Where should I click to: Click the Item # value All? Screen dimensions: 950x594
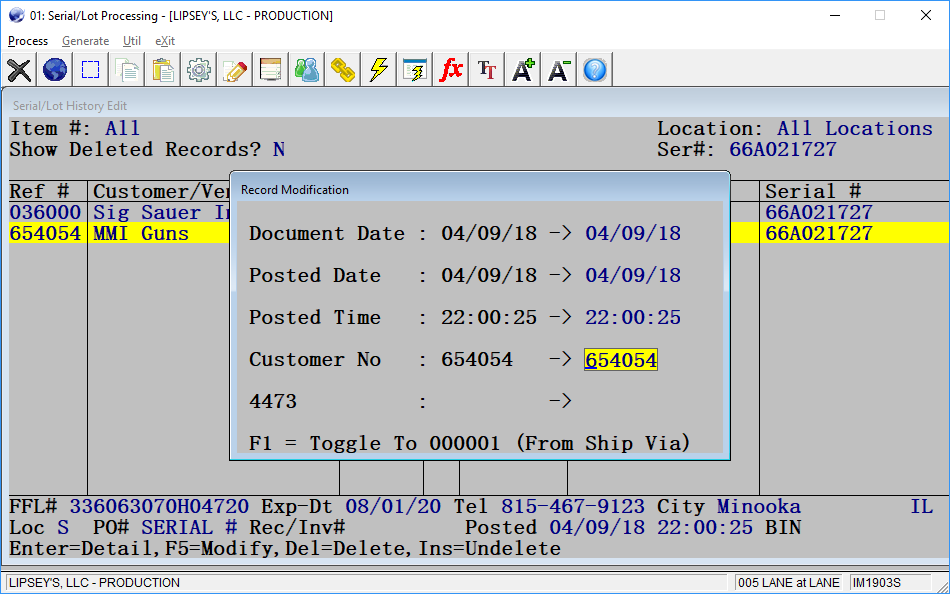pyautogui.click(x=122, y=128)
